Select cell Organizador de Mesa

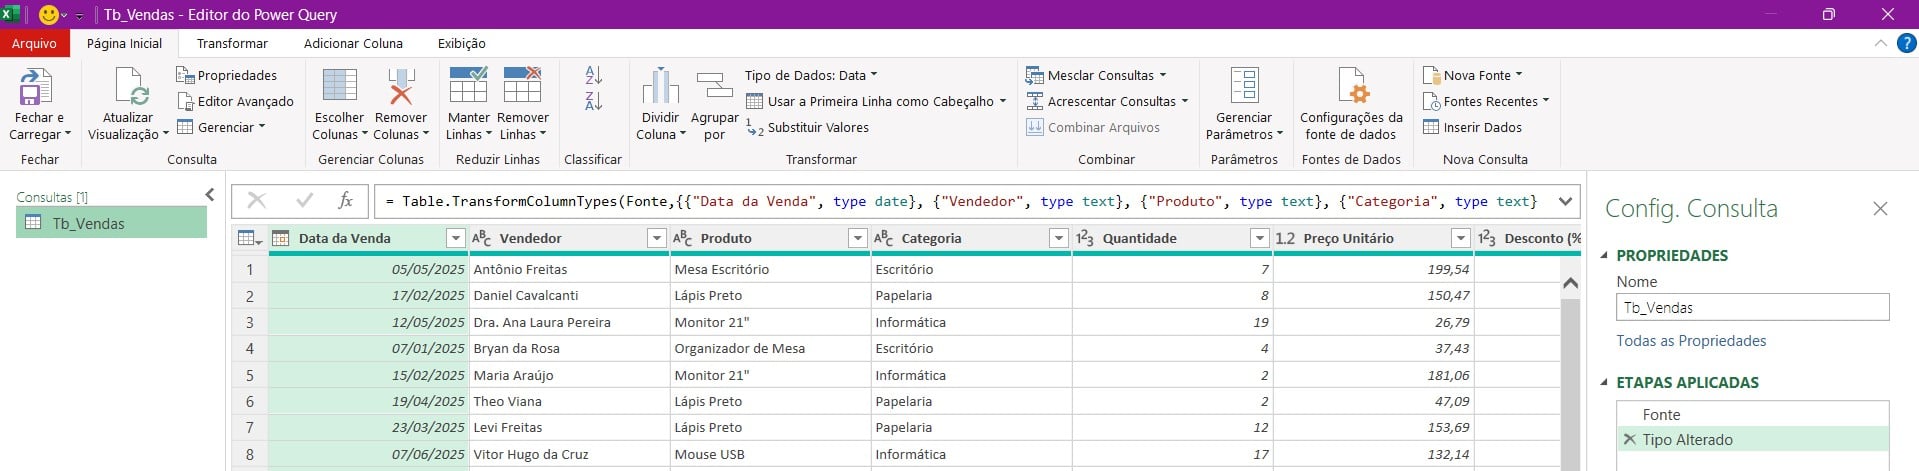(x=771, y=348)
